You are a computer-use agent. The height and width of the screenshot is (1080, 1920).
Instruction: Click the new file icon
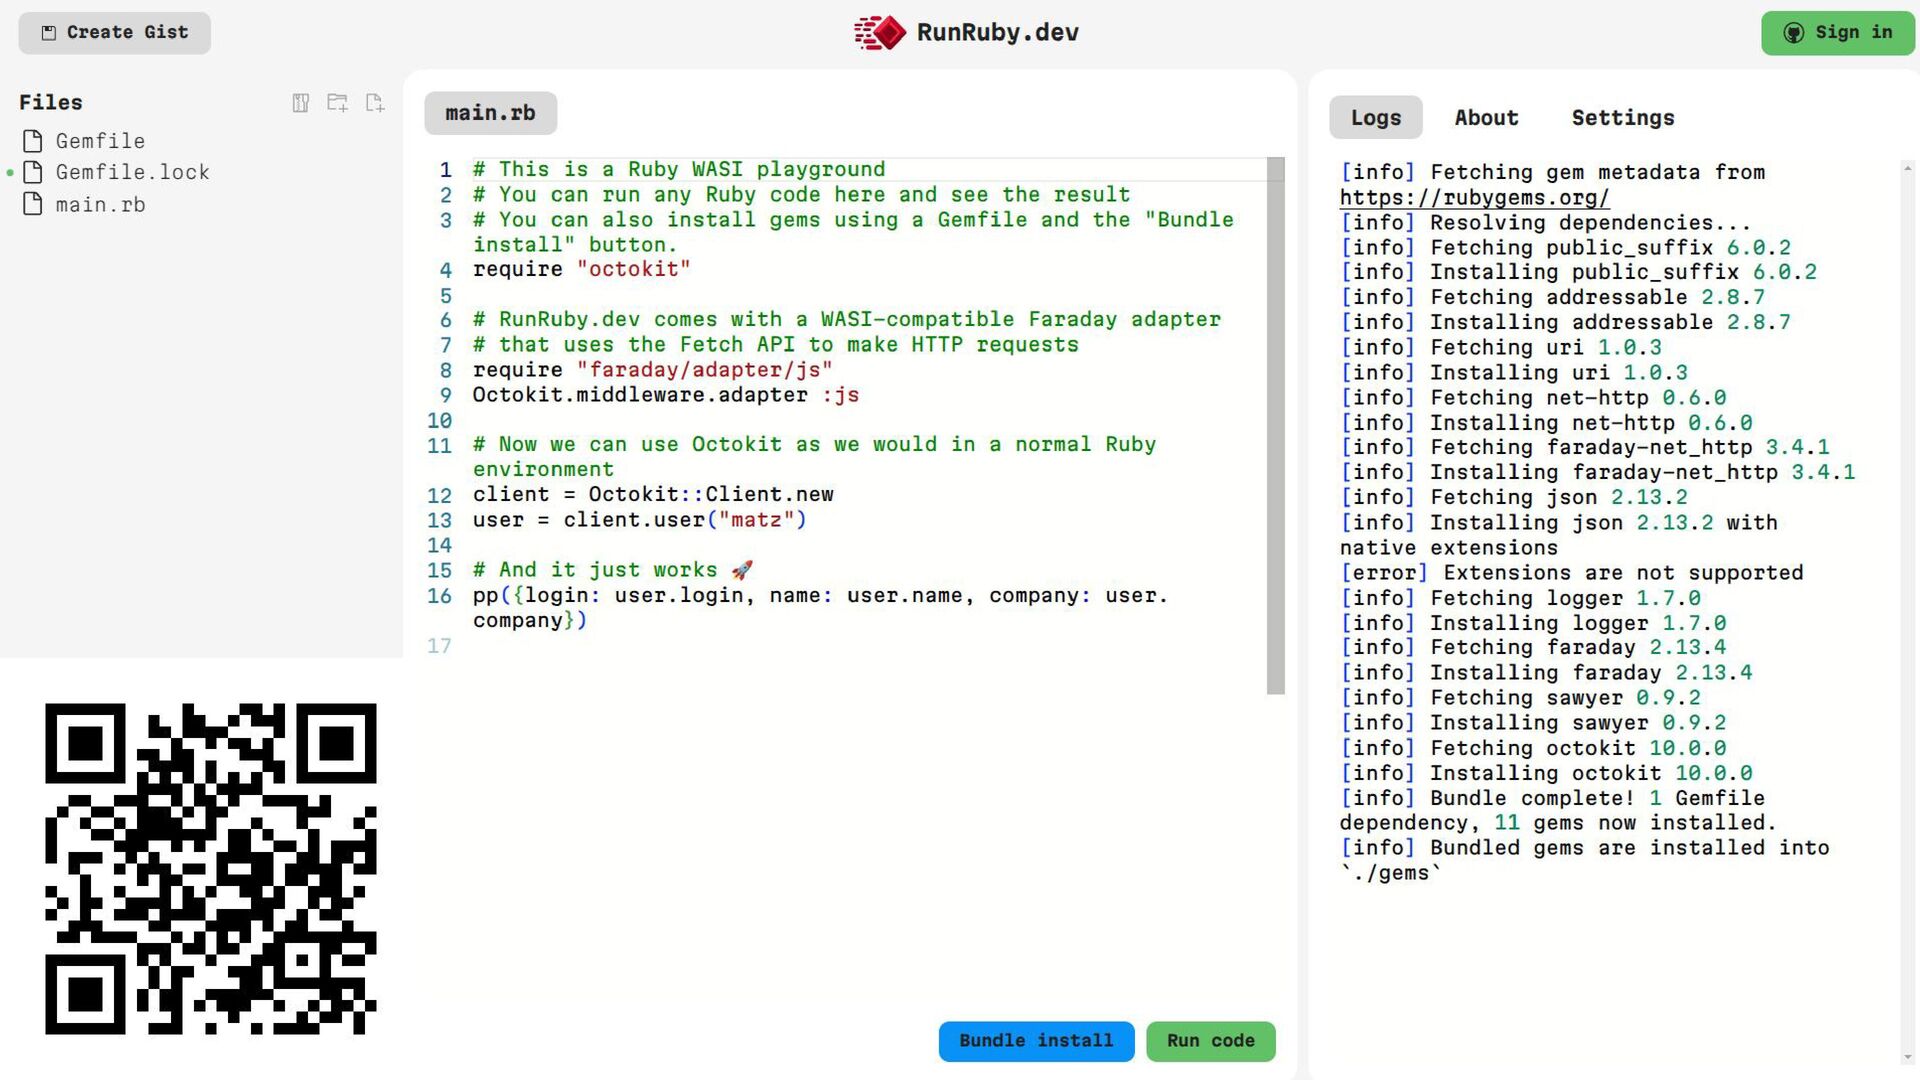375,103
